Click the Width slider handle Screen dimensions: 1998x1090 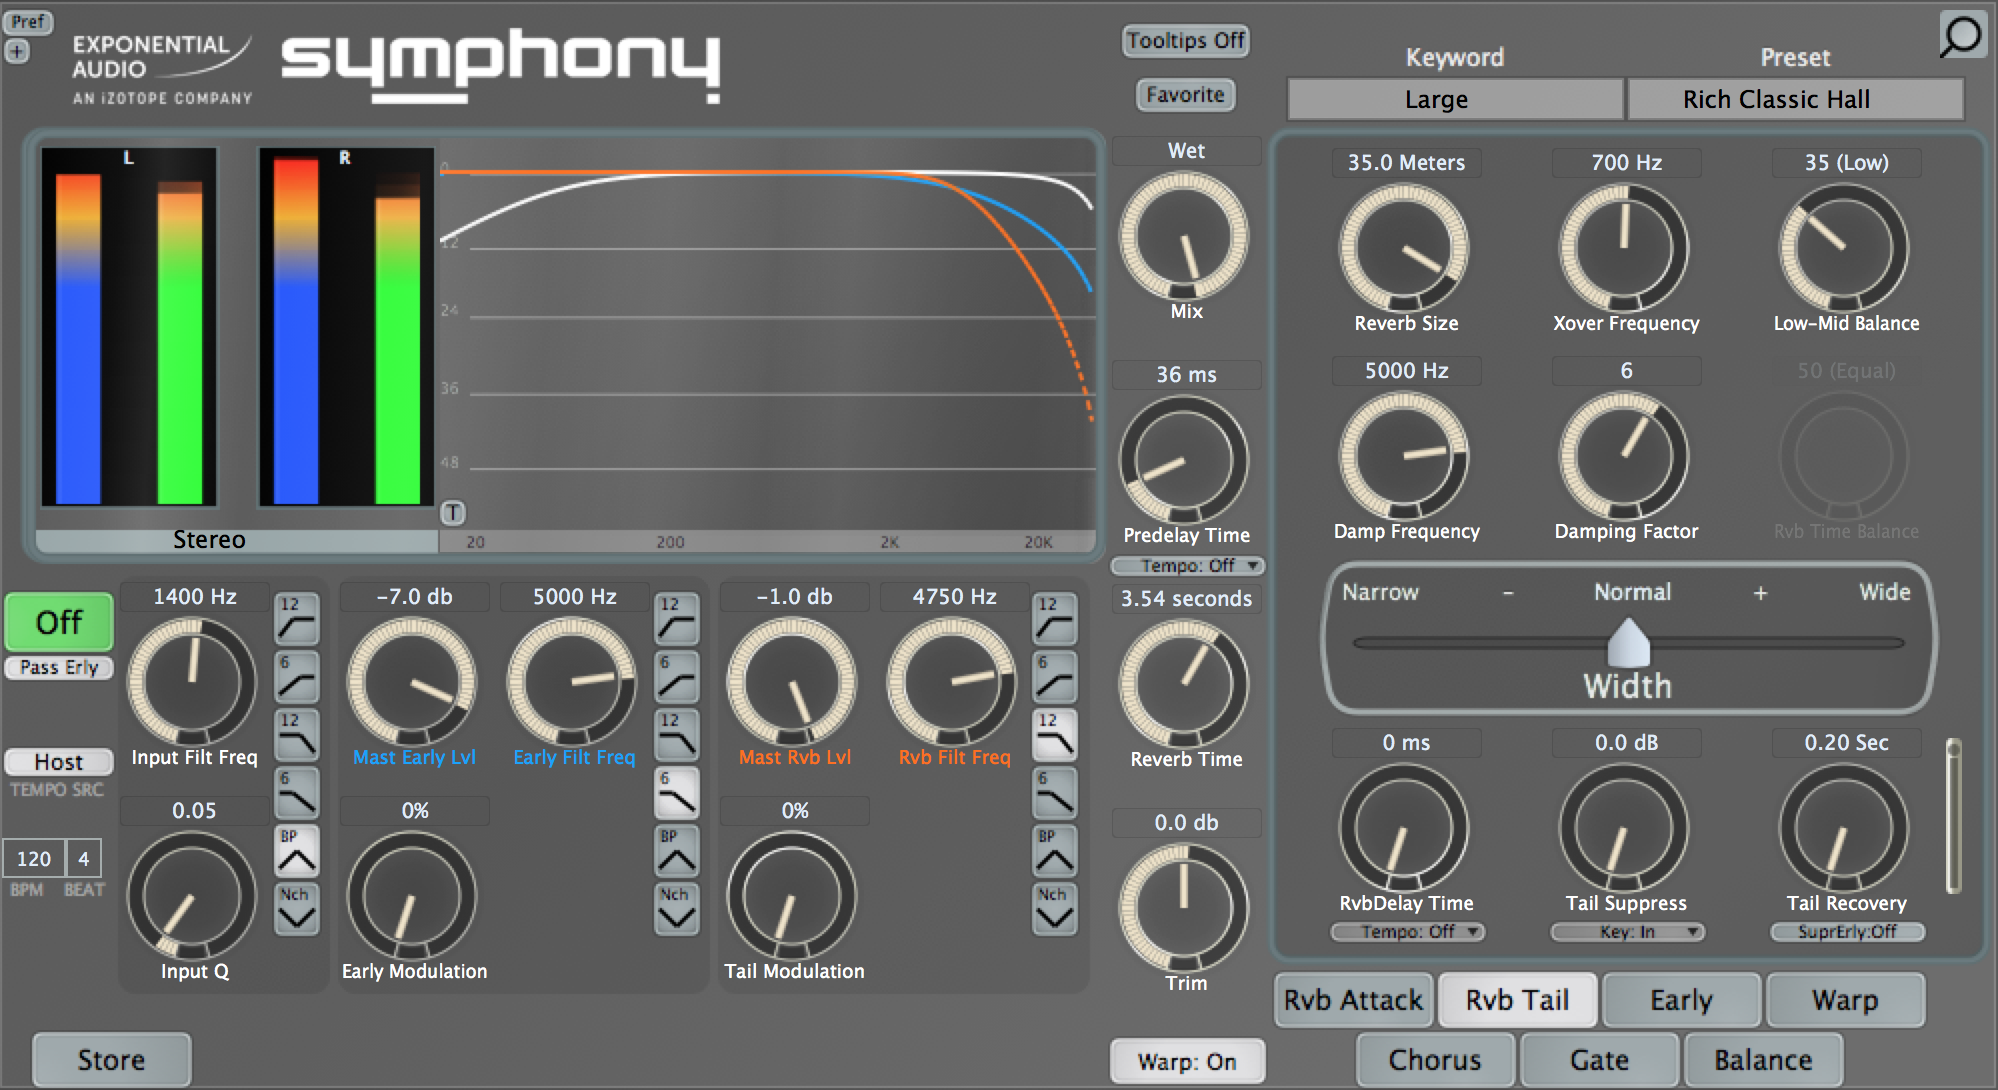coord(1628,642)
